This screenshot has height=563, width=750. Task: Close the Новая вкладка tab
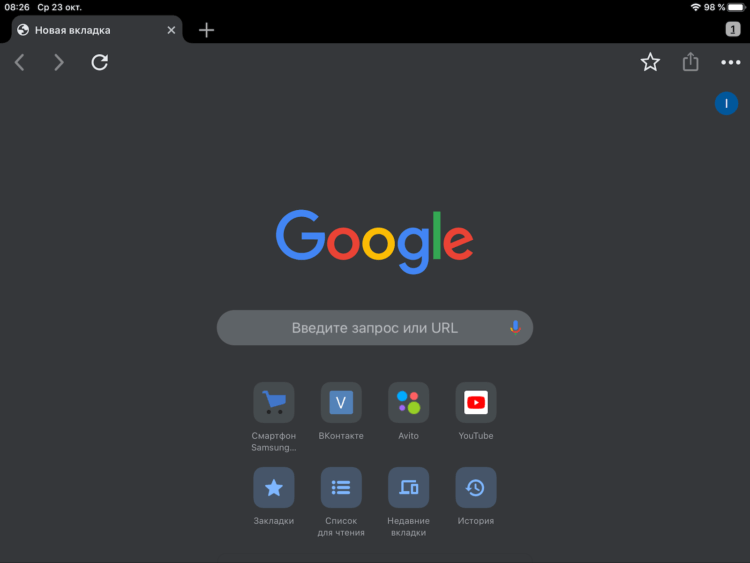click(x=171, y=30)
